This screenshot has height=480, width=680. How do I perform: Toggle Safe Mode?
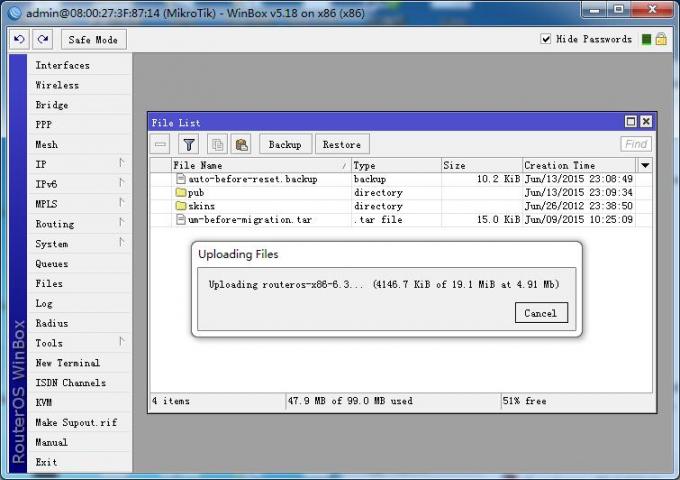(93, 39)
